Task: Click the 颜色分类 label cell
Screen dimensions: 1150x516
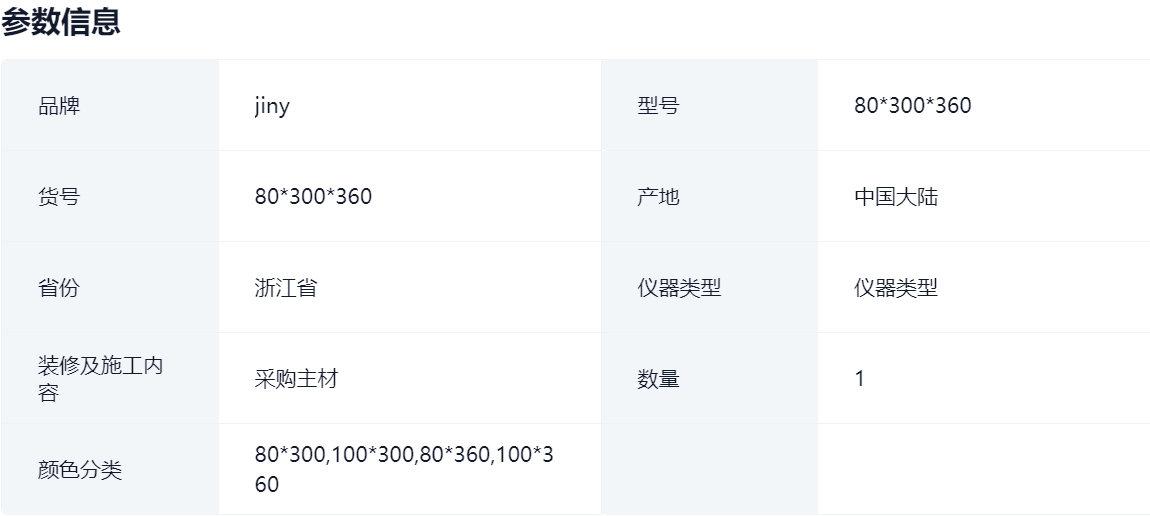Action: pos(80,470)
